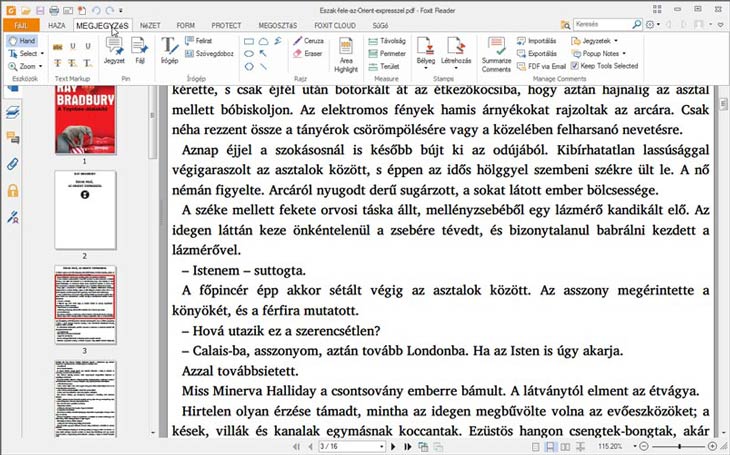730x455 pixels.
Task: Switch to facing pages view mode
Action: pos(565,447)
